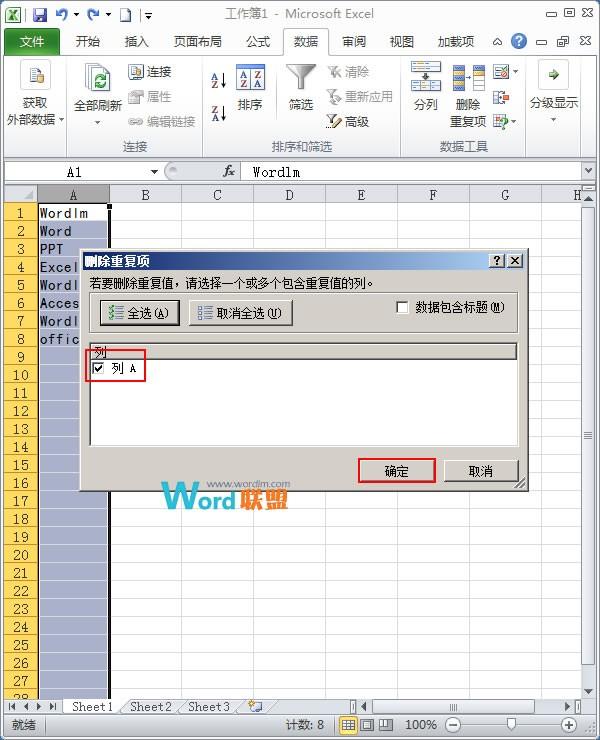Click the 100% zoom level text

coord(421,724)
